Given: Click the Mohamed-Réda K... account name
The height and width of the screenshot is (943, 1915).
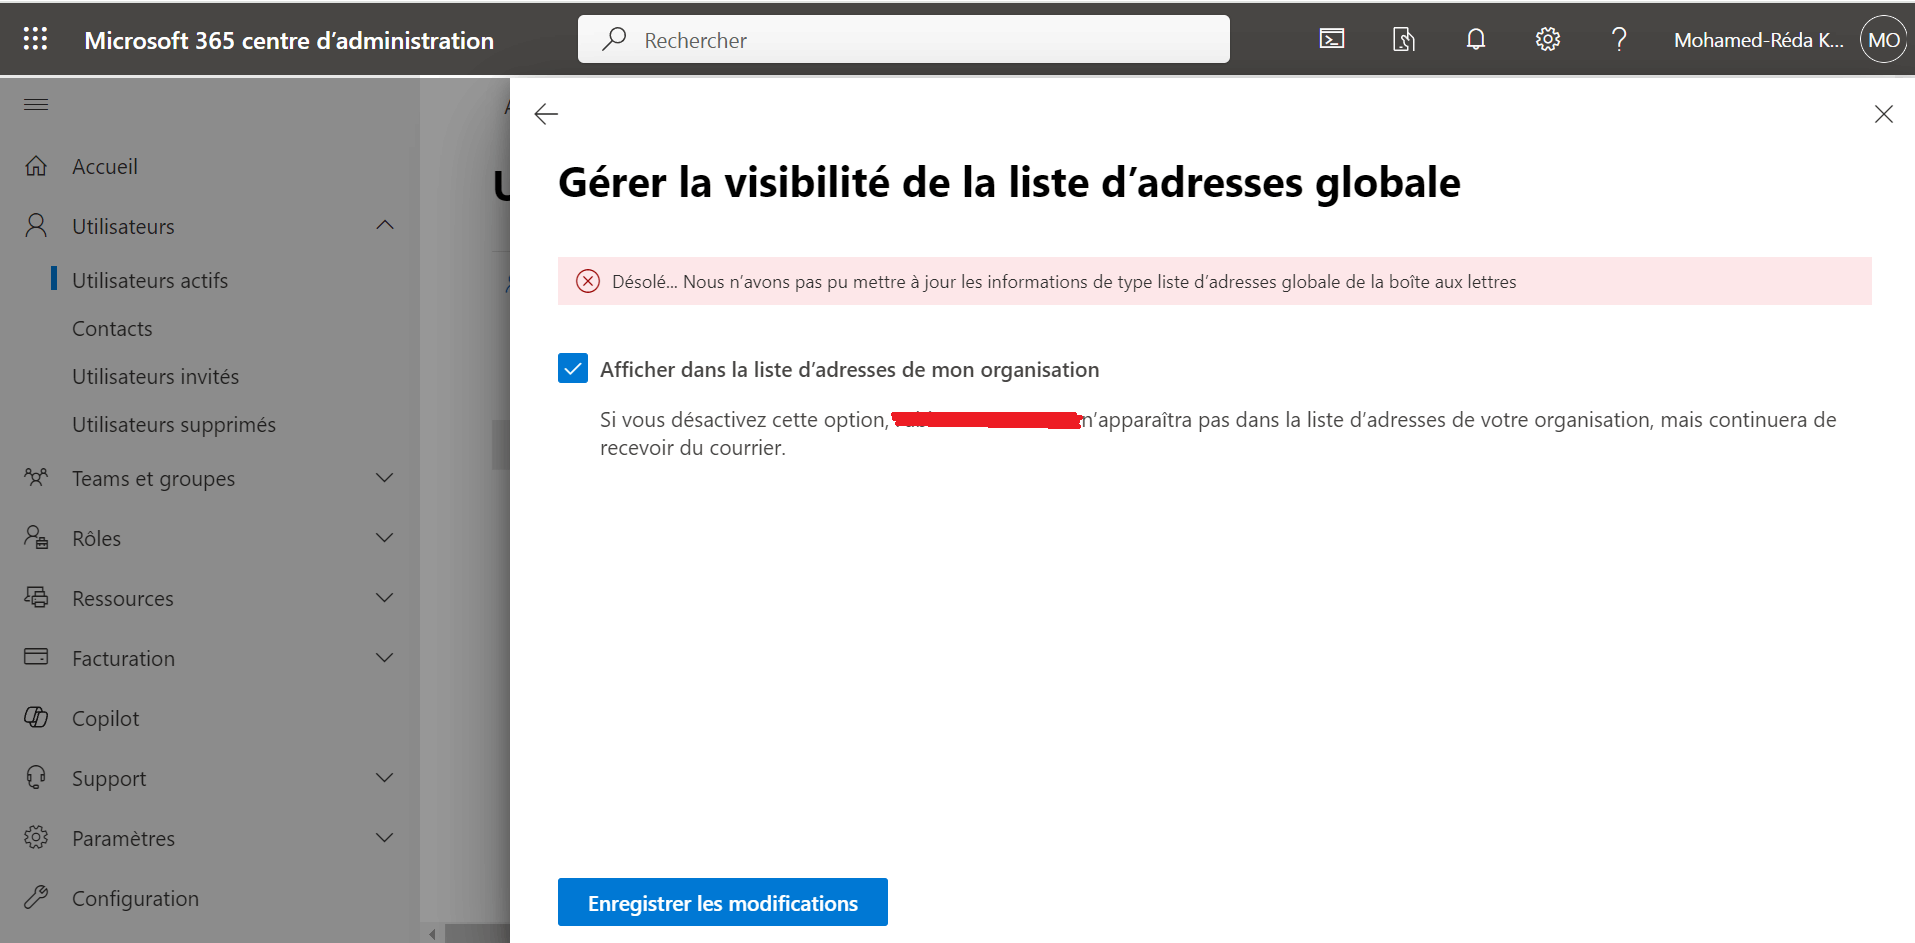Looking at the screenshot, I should point(1759,40).
